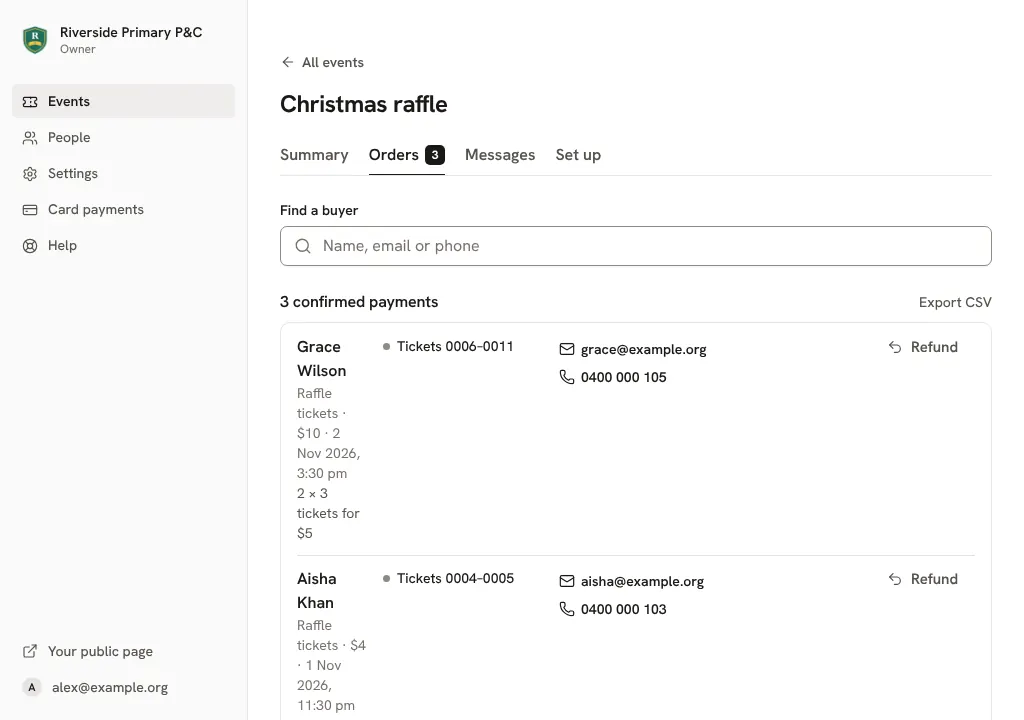Viewport: 1024px width, 720px height.
Task: Click the refund arrow icon for Grace Wilson
Action: click(895, 347)
